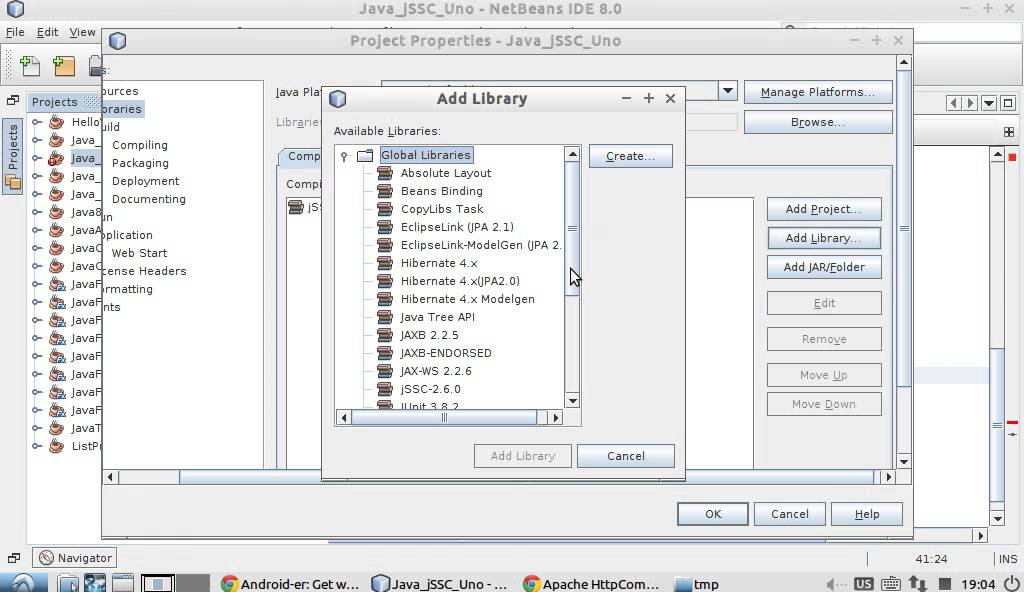Expand the Hello project node
The height and width of the screenshot is (592, 1024).
coord(37,122)
